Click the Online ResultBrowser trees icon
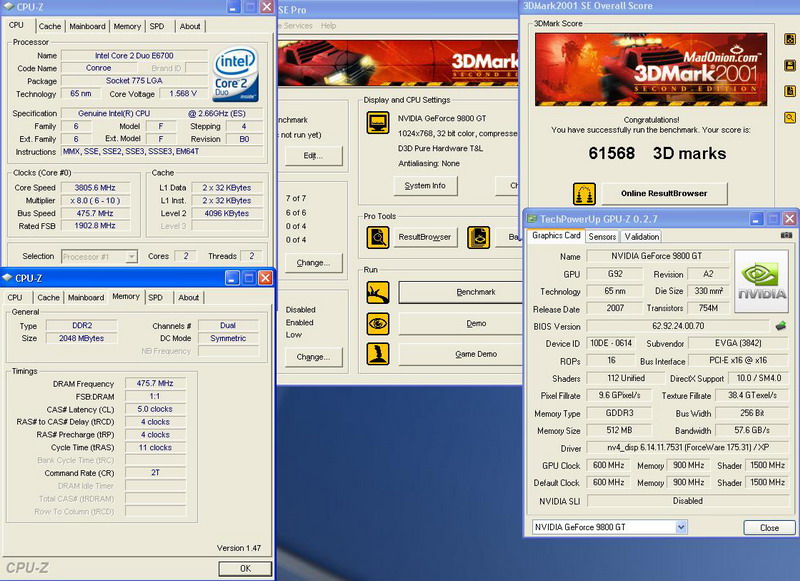 tap(584, 193)
